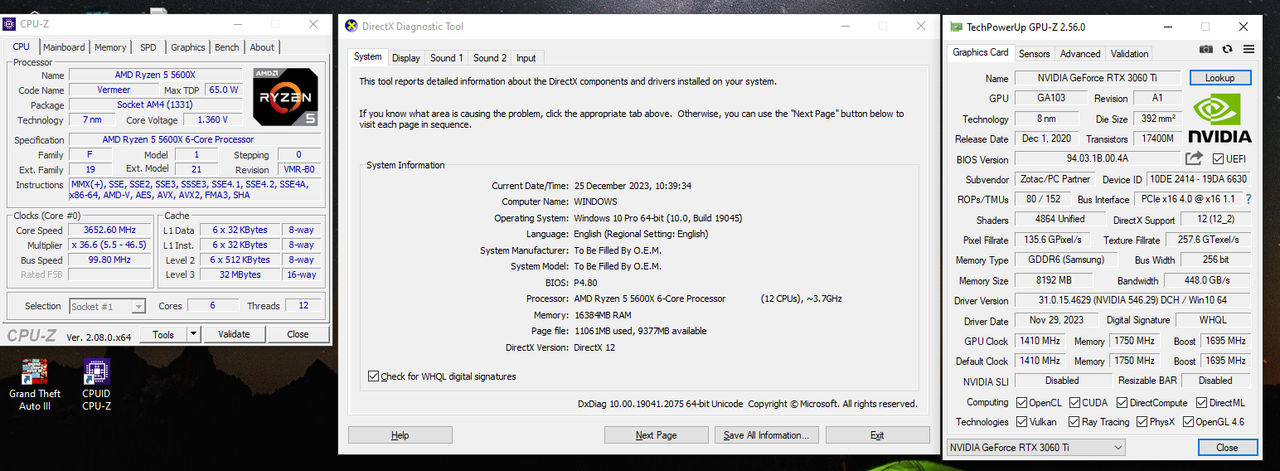Click the Close button in CPU-Z

point(297,335)
